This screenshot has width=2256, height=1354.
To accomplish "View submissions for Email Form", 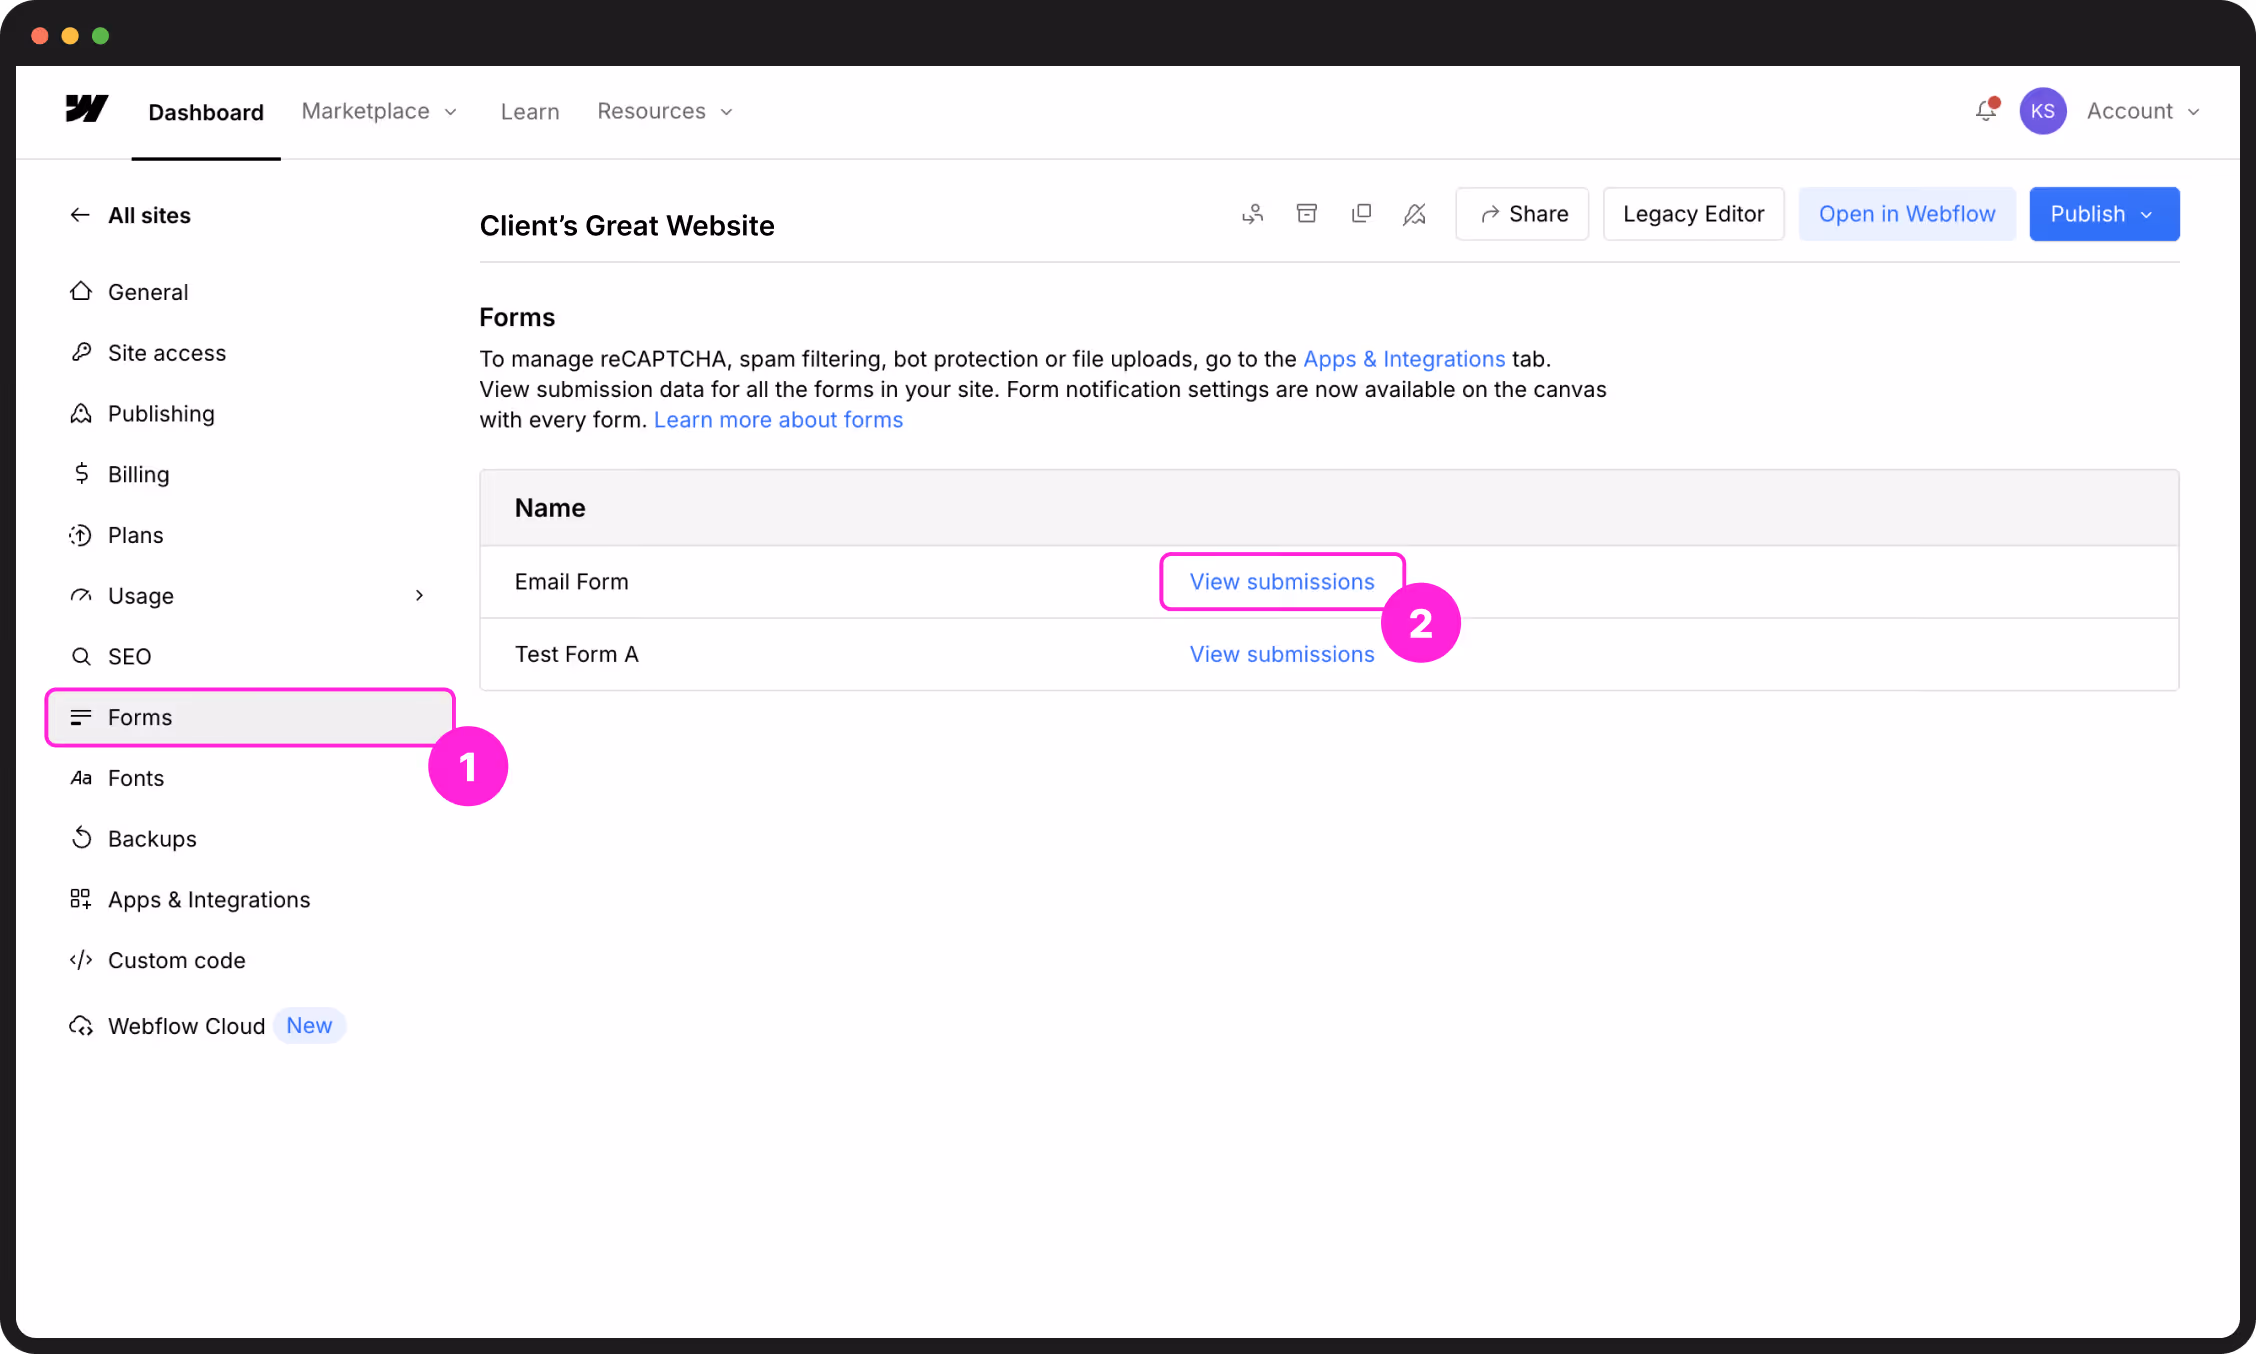I will [x=1281, y=581].
